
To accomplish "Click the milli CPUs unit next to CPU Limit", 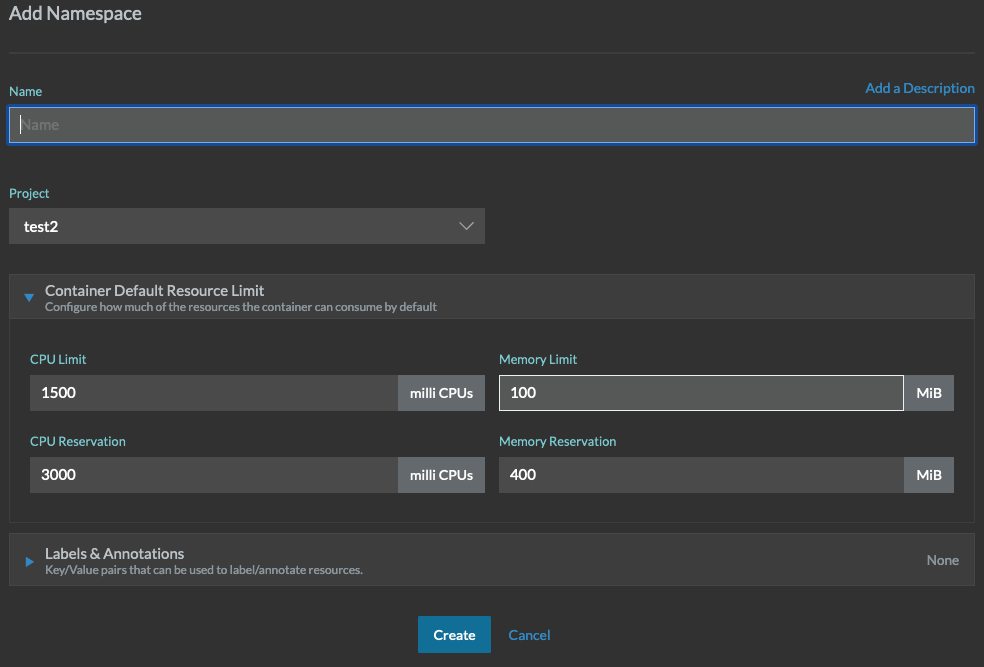I will coord(441,392).
